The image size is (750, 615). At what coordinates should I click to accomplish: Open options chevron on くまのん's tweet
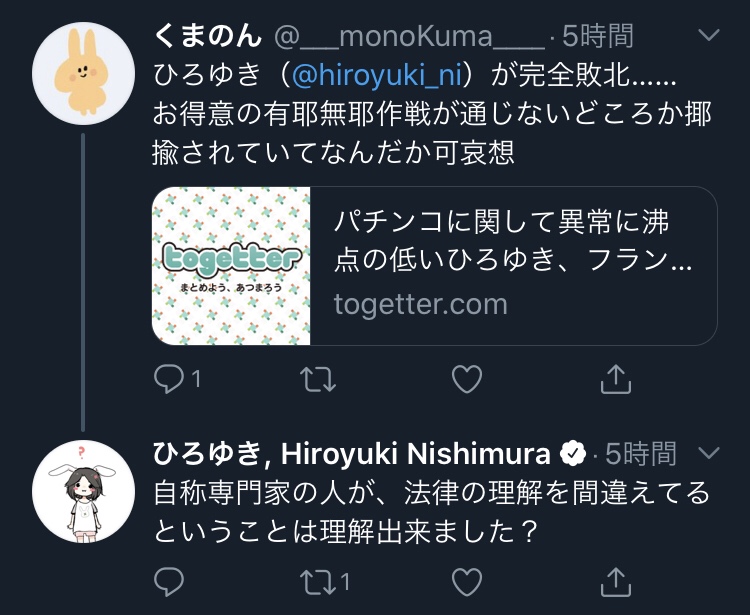[709, 35]
